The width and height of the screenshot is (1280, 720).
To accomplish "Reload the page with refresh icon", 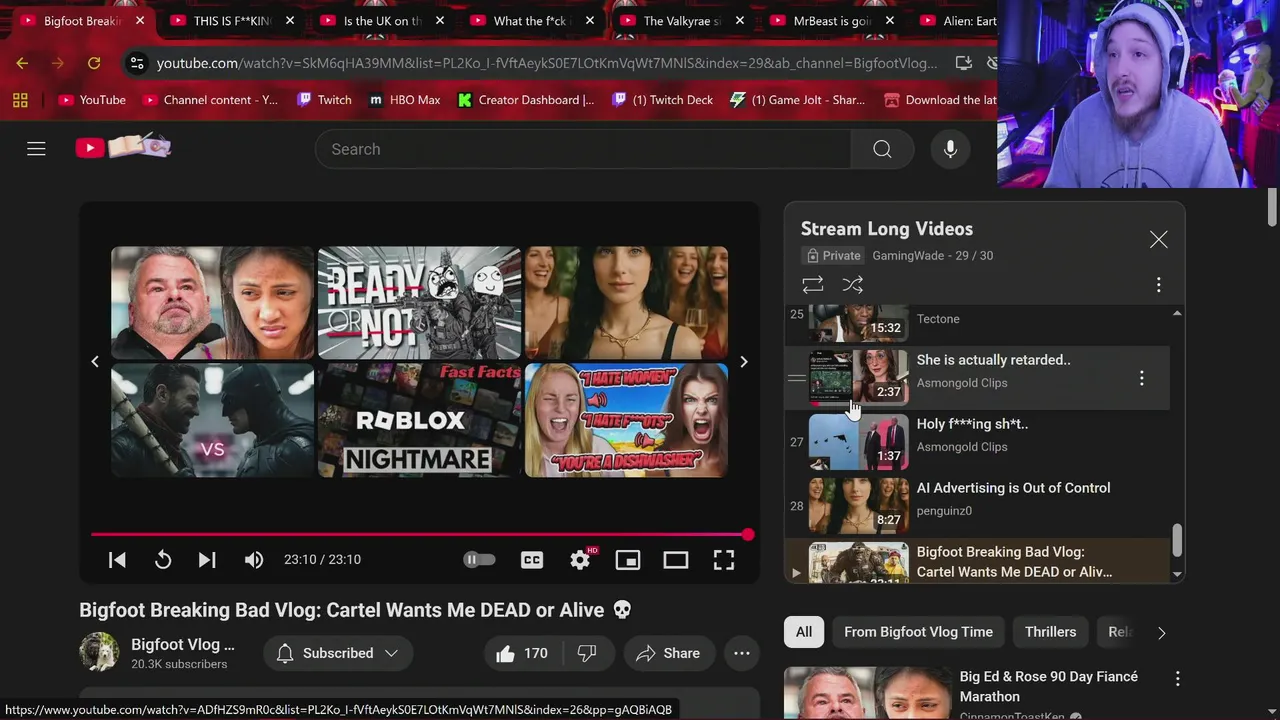I will pyautogui.click(x=94, y=63).
